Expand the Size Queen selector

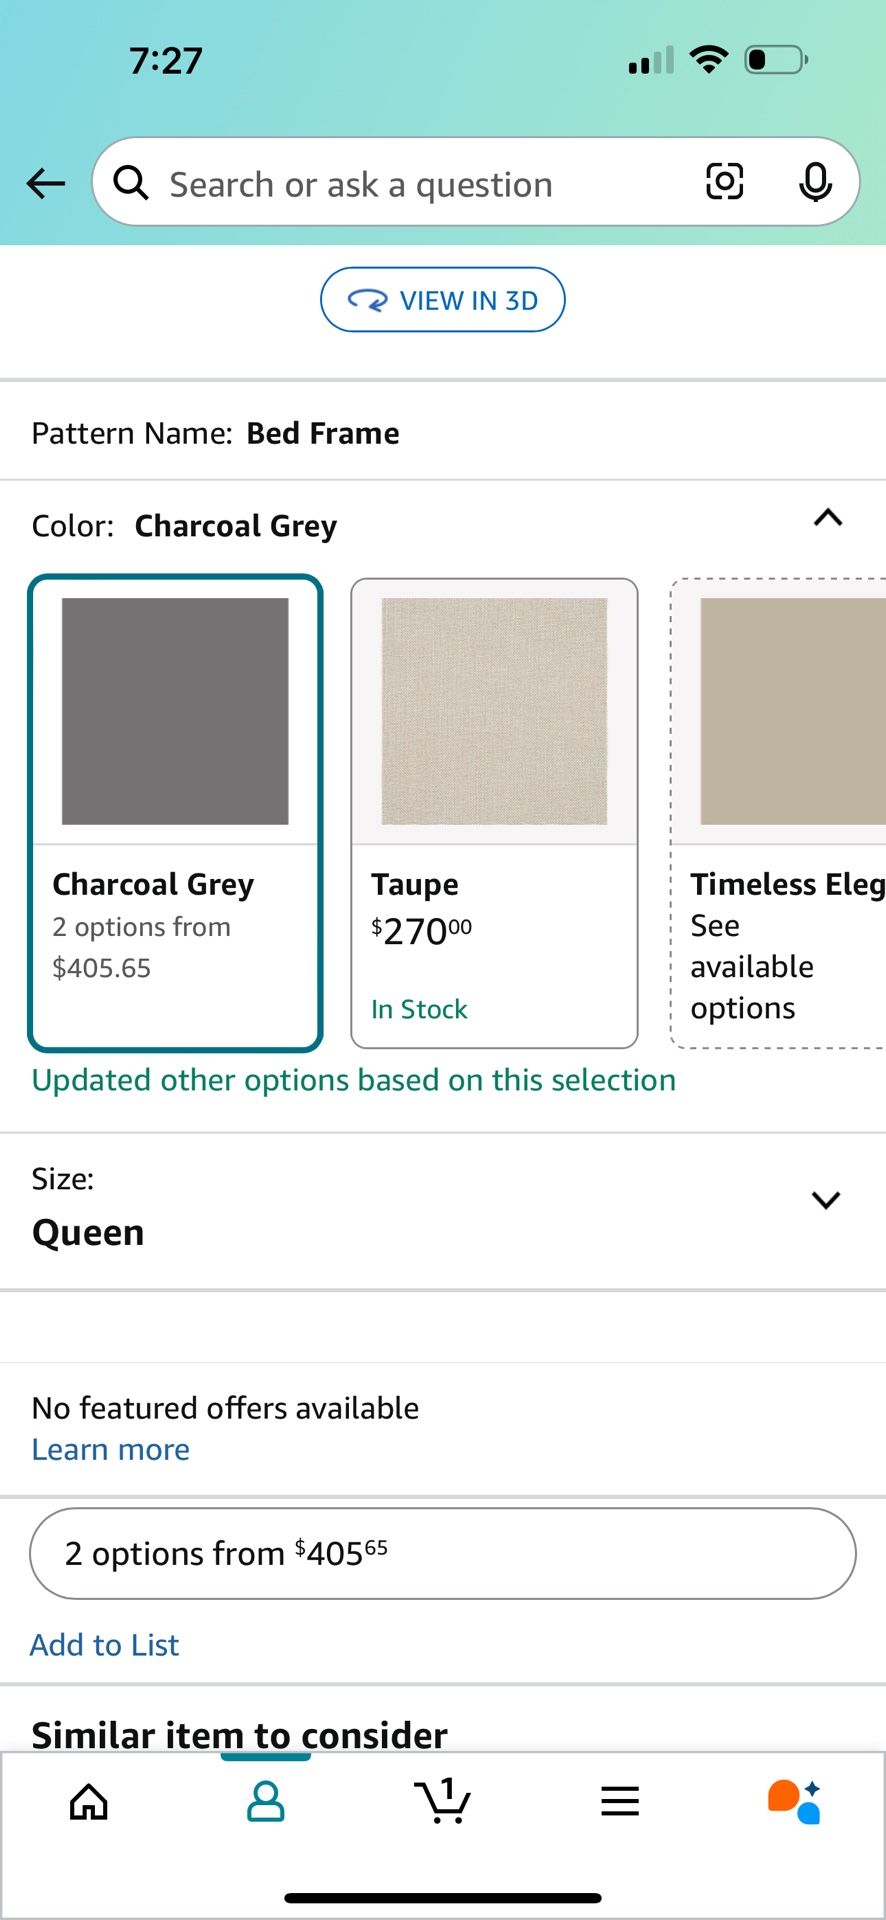coord(826,1200)
